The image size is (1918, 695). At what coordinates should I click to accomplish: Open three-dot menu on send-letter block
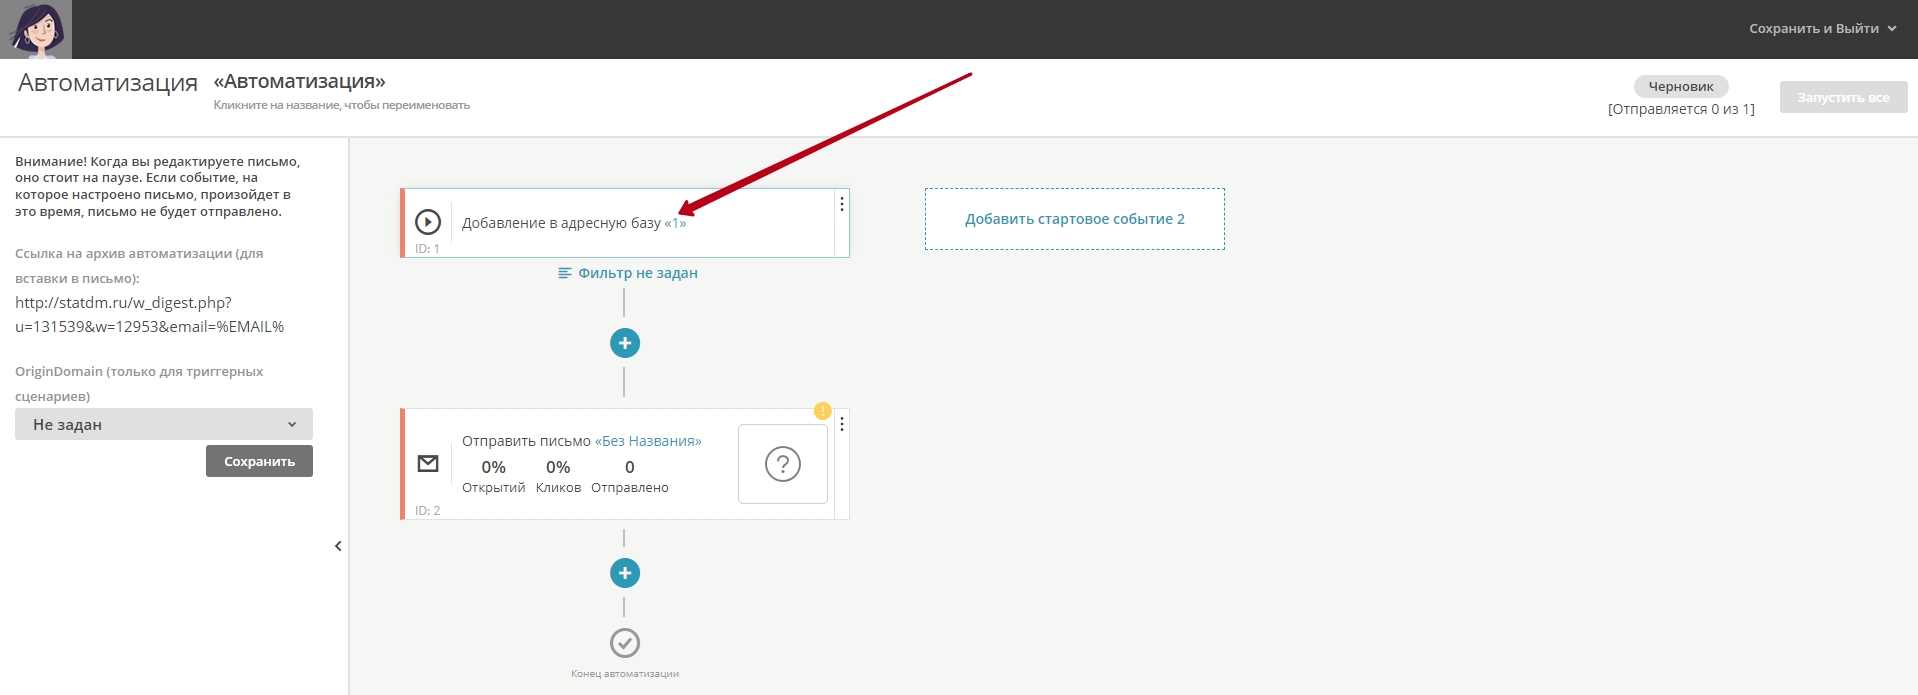842,424
